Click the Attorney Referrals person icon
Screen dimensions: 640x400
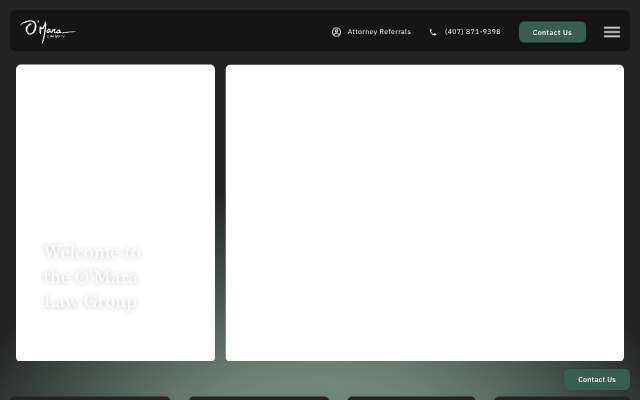point(336,32)
